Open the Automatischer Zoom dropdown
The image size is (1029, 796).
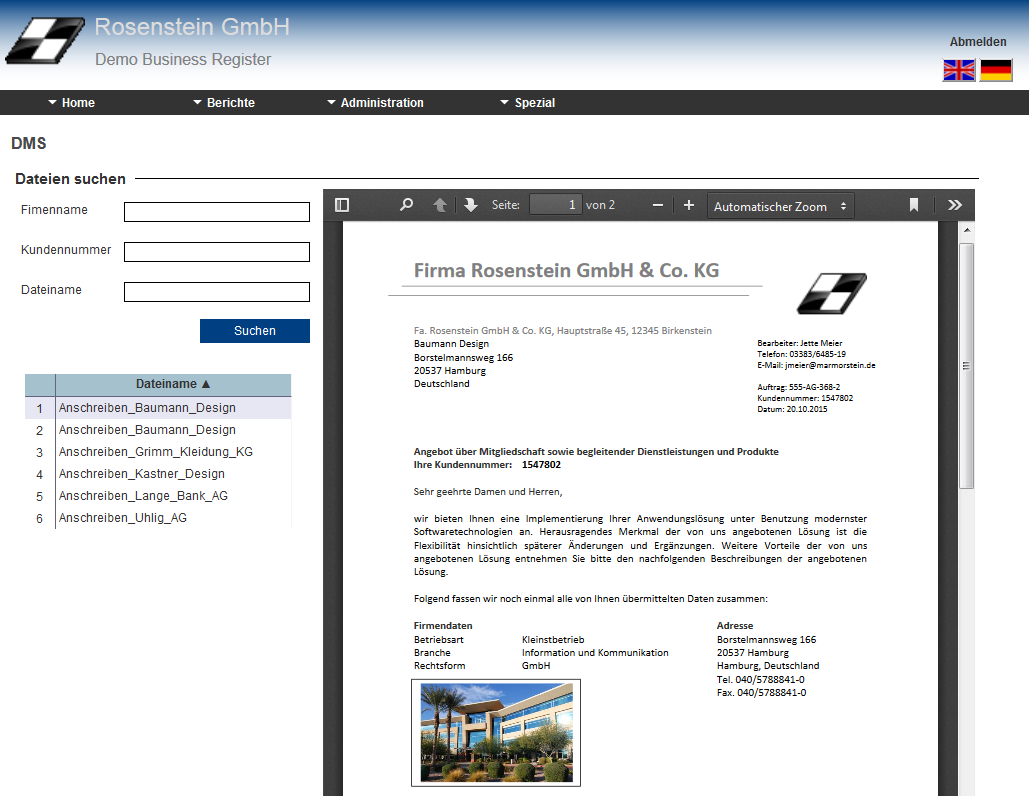pyautogui.click(x=781, y=206)
